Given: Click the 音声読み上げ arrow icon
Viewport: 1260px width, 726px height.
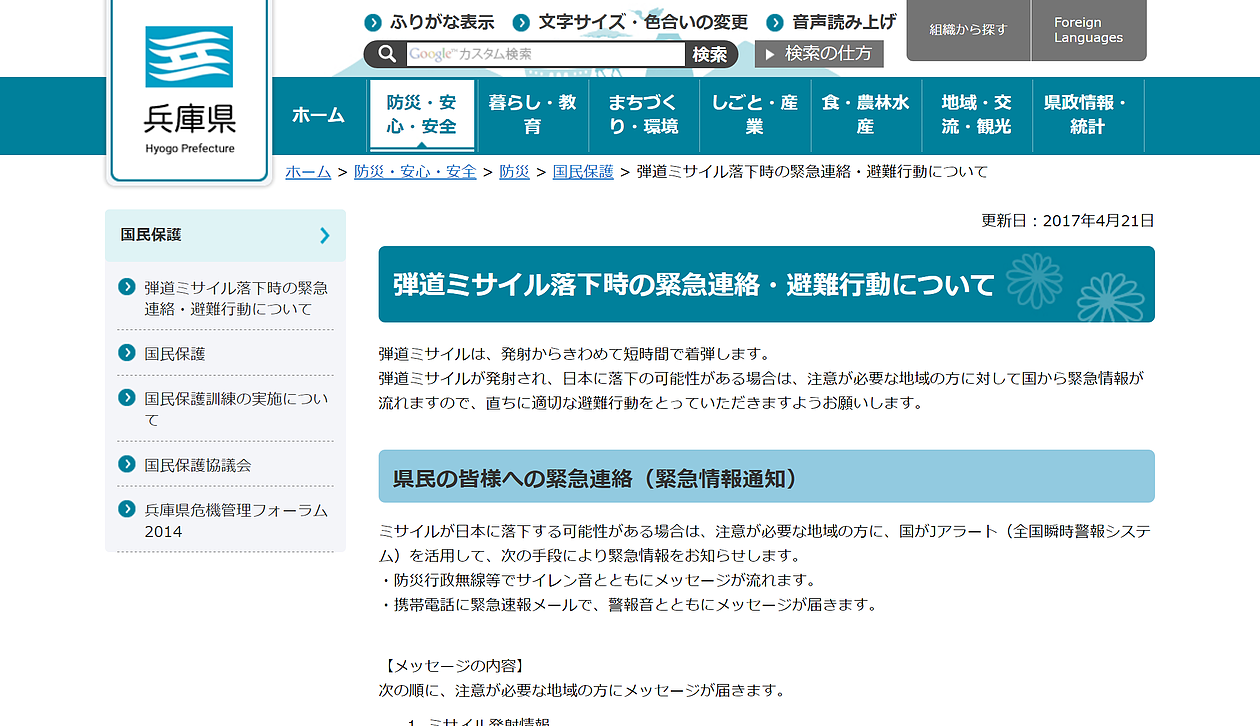Looking at the screenshot, I should point(775,23).
